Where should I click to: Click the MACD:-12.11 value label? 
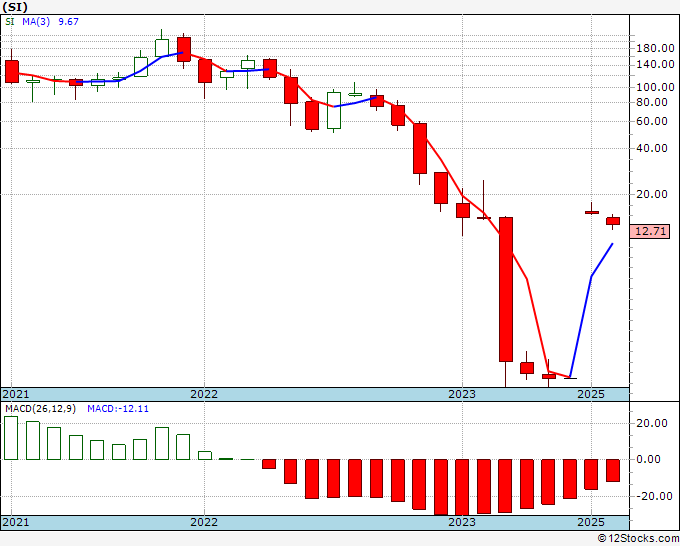tap(118, 409)
